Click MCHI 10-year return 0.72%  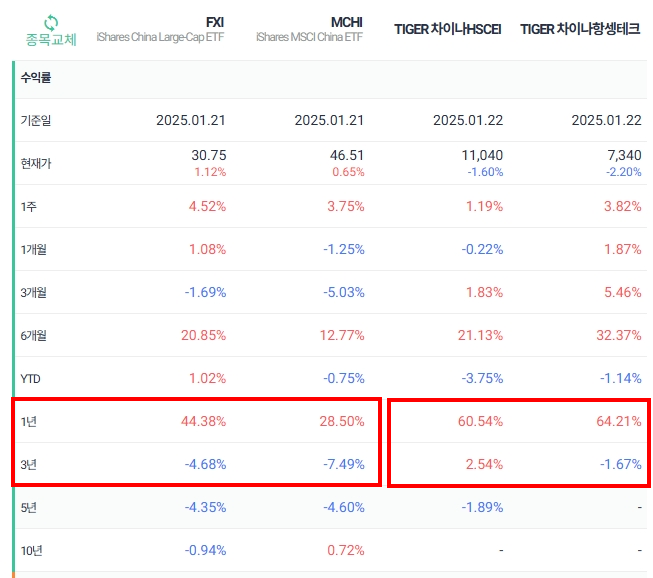[x=345, y=550]
